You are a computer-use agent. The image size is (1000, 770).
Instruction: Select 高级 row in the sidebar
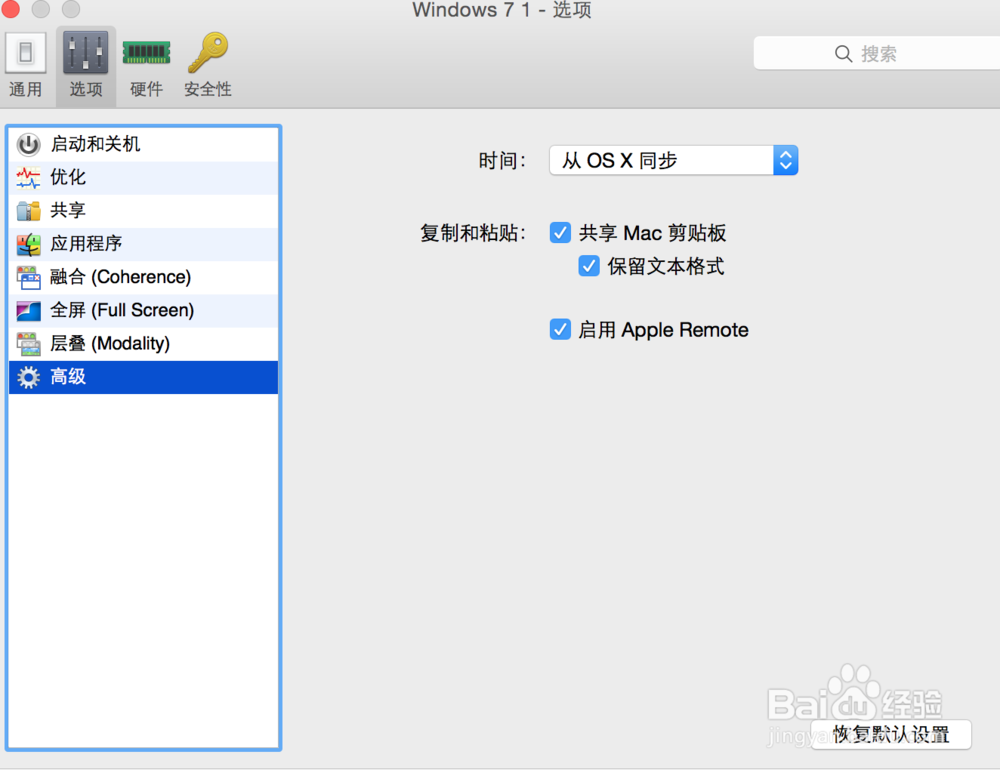coord(143,377)
